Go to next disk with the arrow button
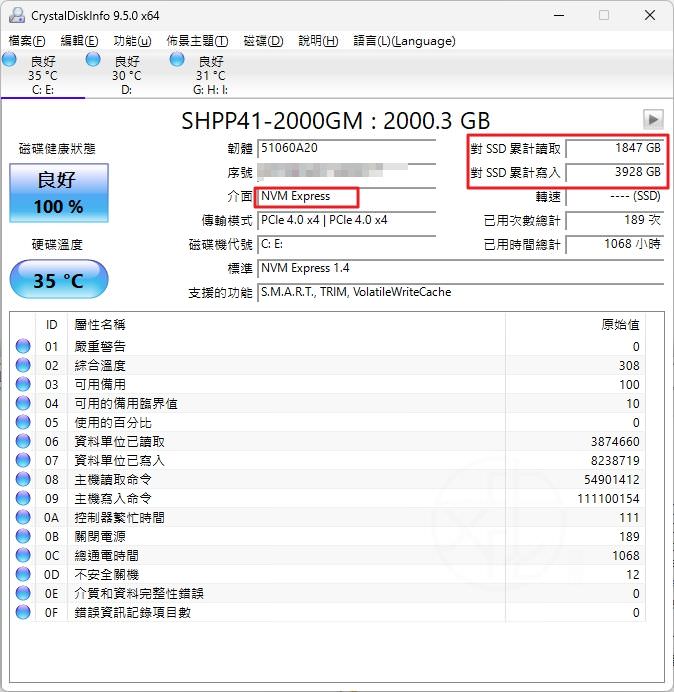This screenshot has height=692, width=674. coord(653,119)
